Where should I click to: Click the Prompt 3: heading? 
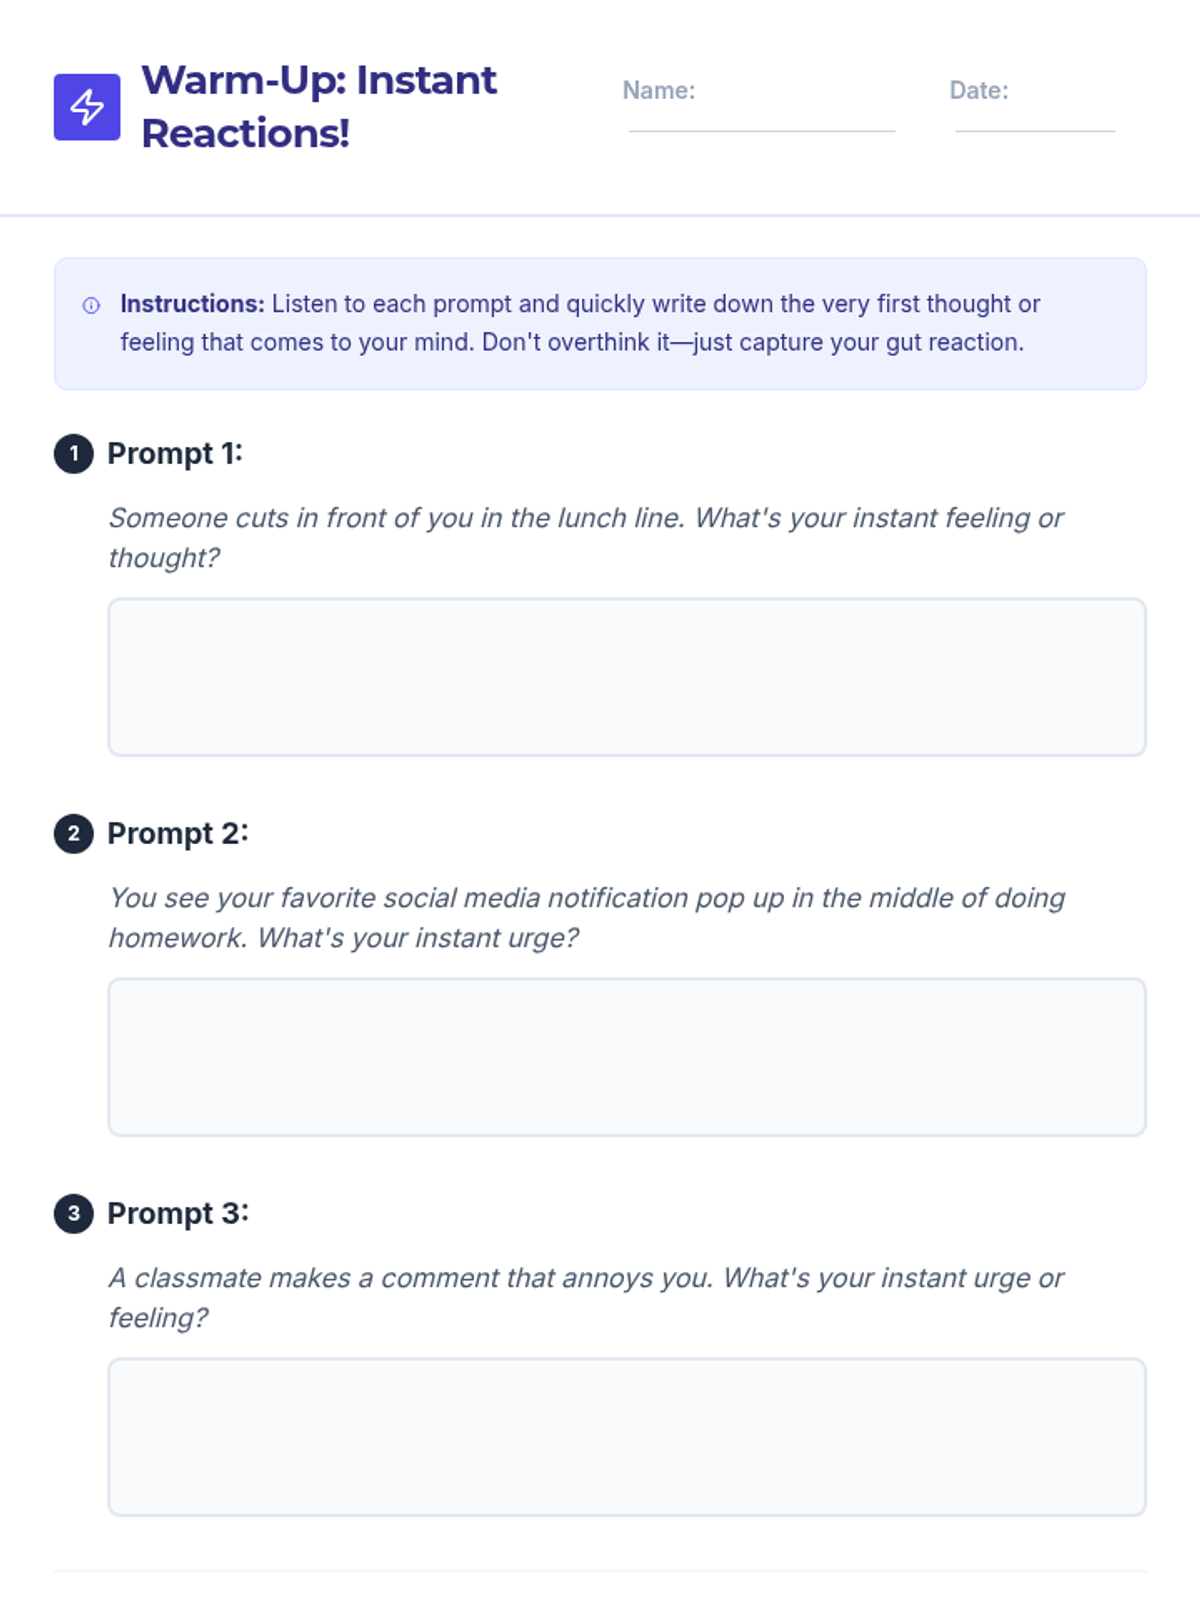coord(178,1214)
